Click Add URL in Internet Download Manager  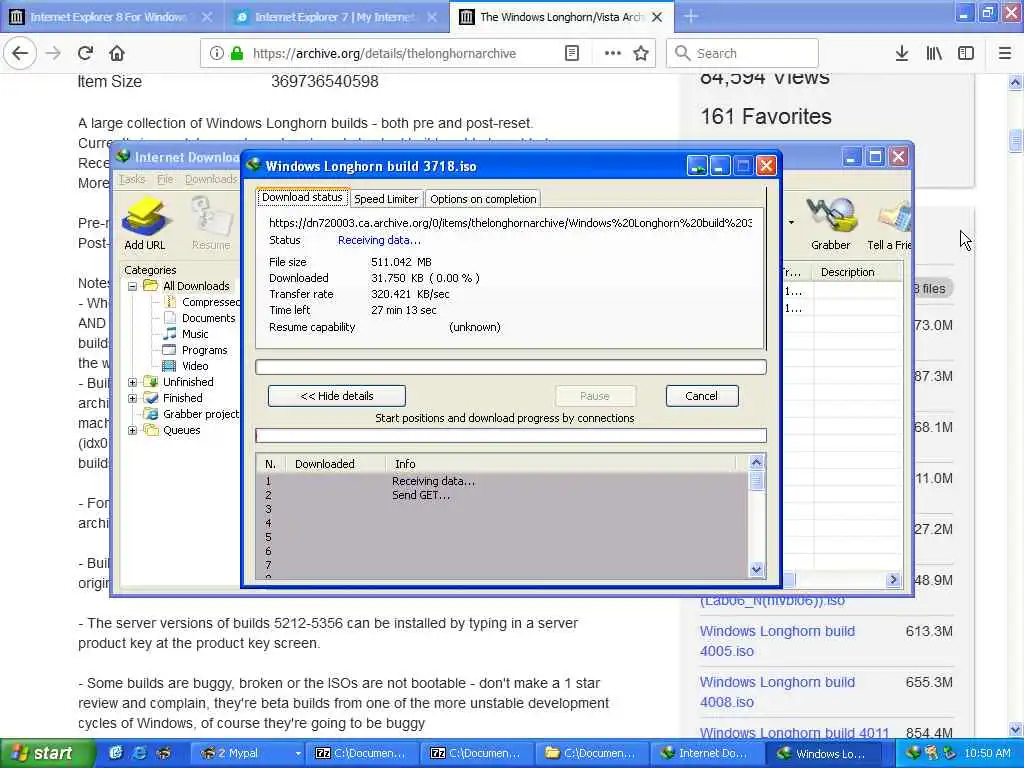pyautogui.click(x=145, y=224)
